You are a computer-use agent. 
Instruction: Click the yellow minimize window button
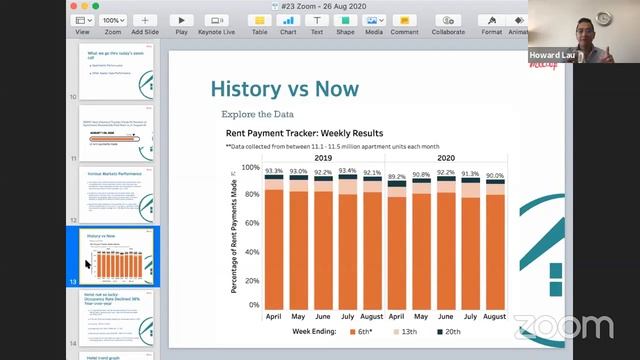[84, 6]
